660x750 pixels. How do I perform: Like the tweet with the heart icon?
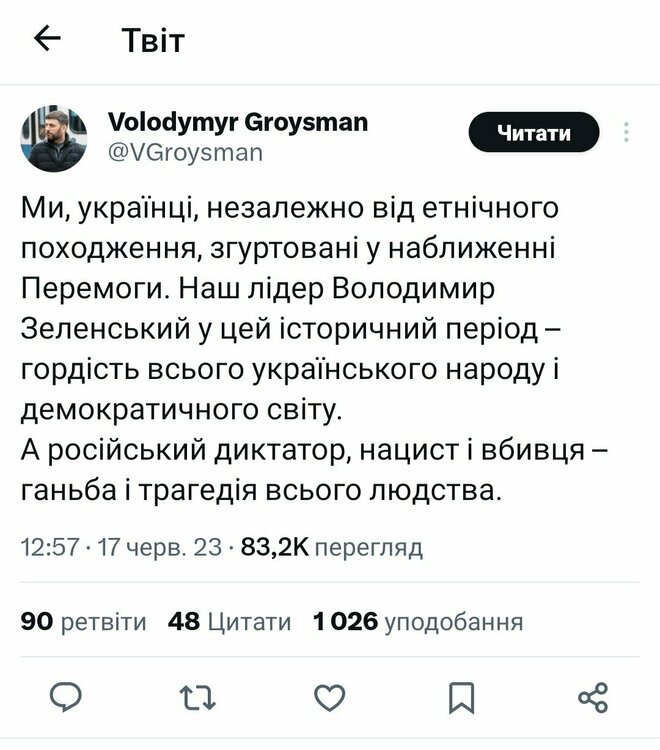click(329, 696)
